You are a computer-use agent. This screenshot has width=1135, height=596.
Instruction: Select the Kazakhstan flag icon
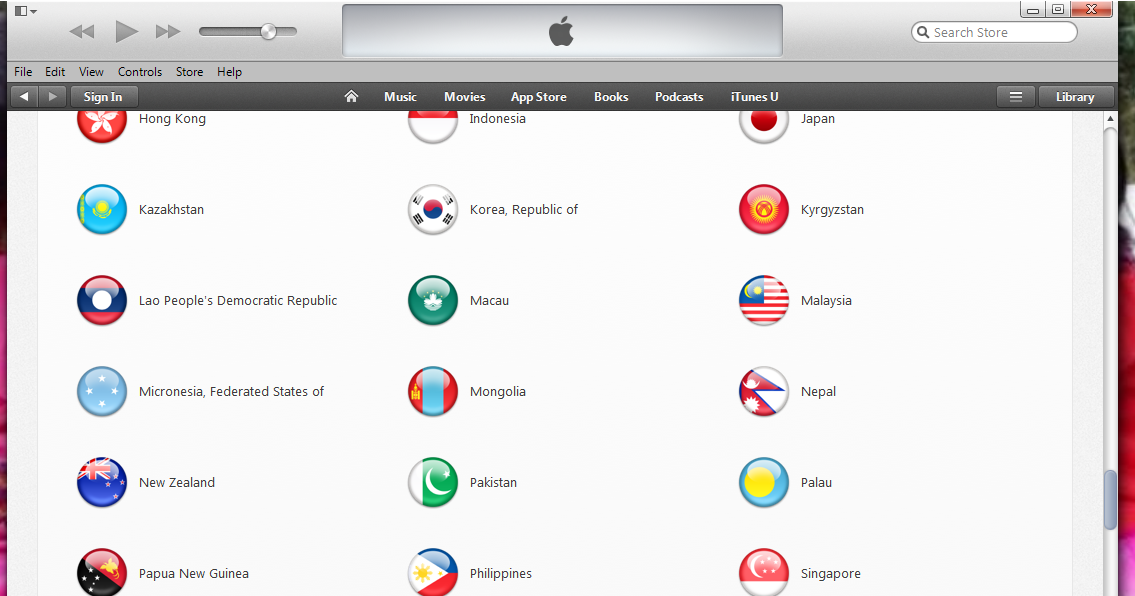tap(102, 209)
